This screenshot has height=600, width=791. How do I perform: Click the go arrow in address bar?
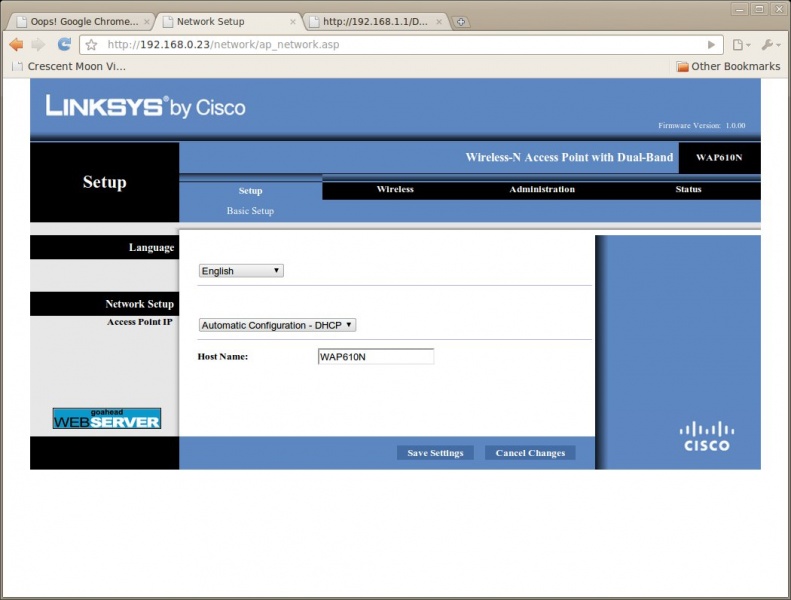coord(711,45)
